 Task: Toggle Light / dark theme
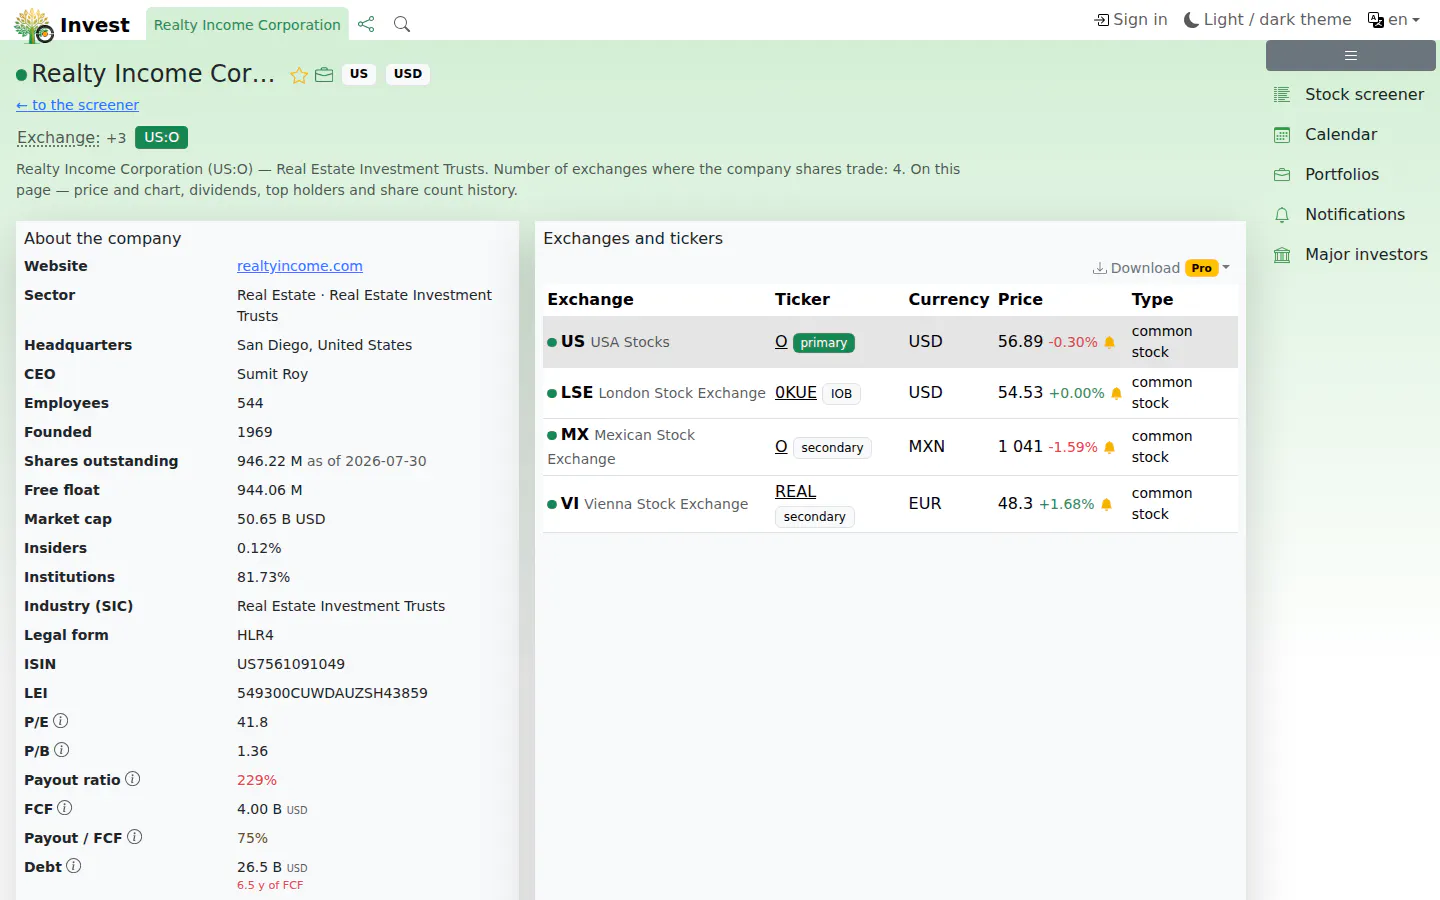1267,20
